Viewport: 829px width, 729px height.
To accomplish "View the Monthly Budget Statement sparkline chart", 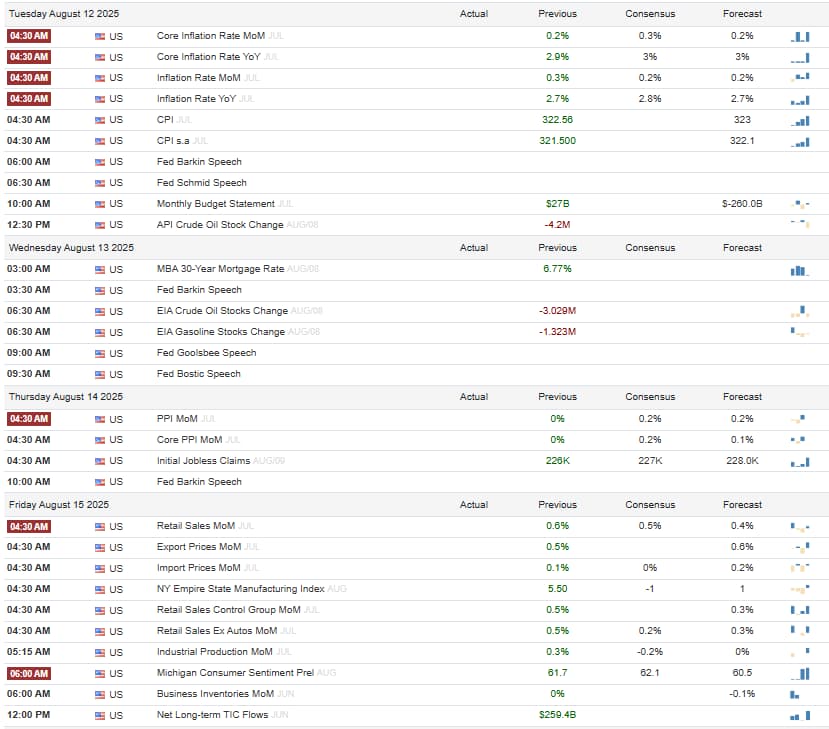I will (x=800, y=204).
